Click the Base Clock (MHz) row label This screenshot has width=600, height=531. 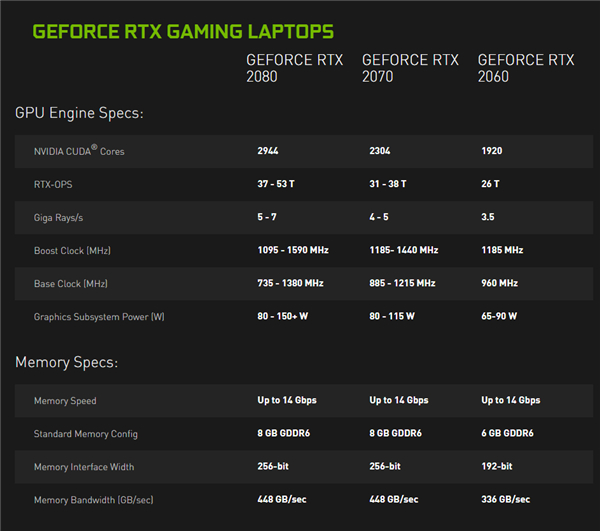point(71,284)
